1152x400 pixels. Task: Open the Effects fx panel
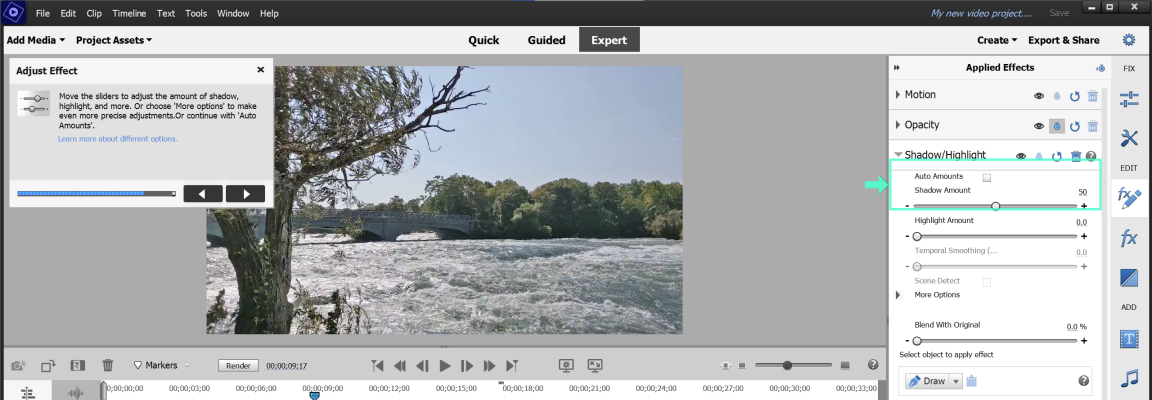click(x=1129, y=238)
